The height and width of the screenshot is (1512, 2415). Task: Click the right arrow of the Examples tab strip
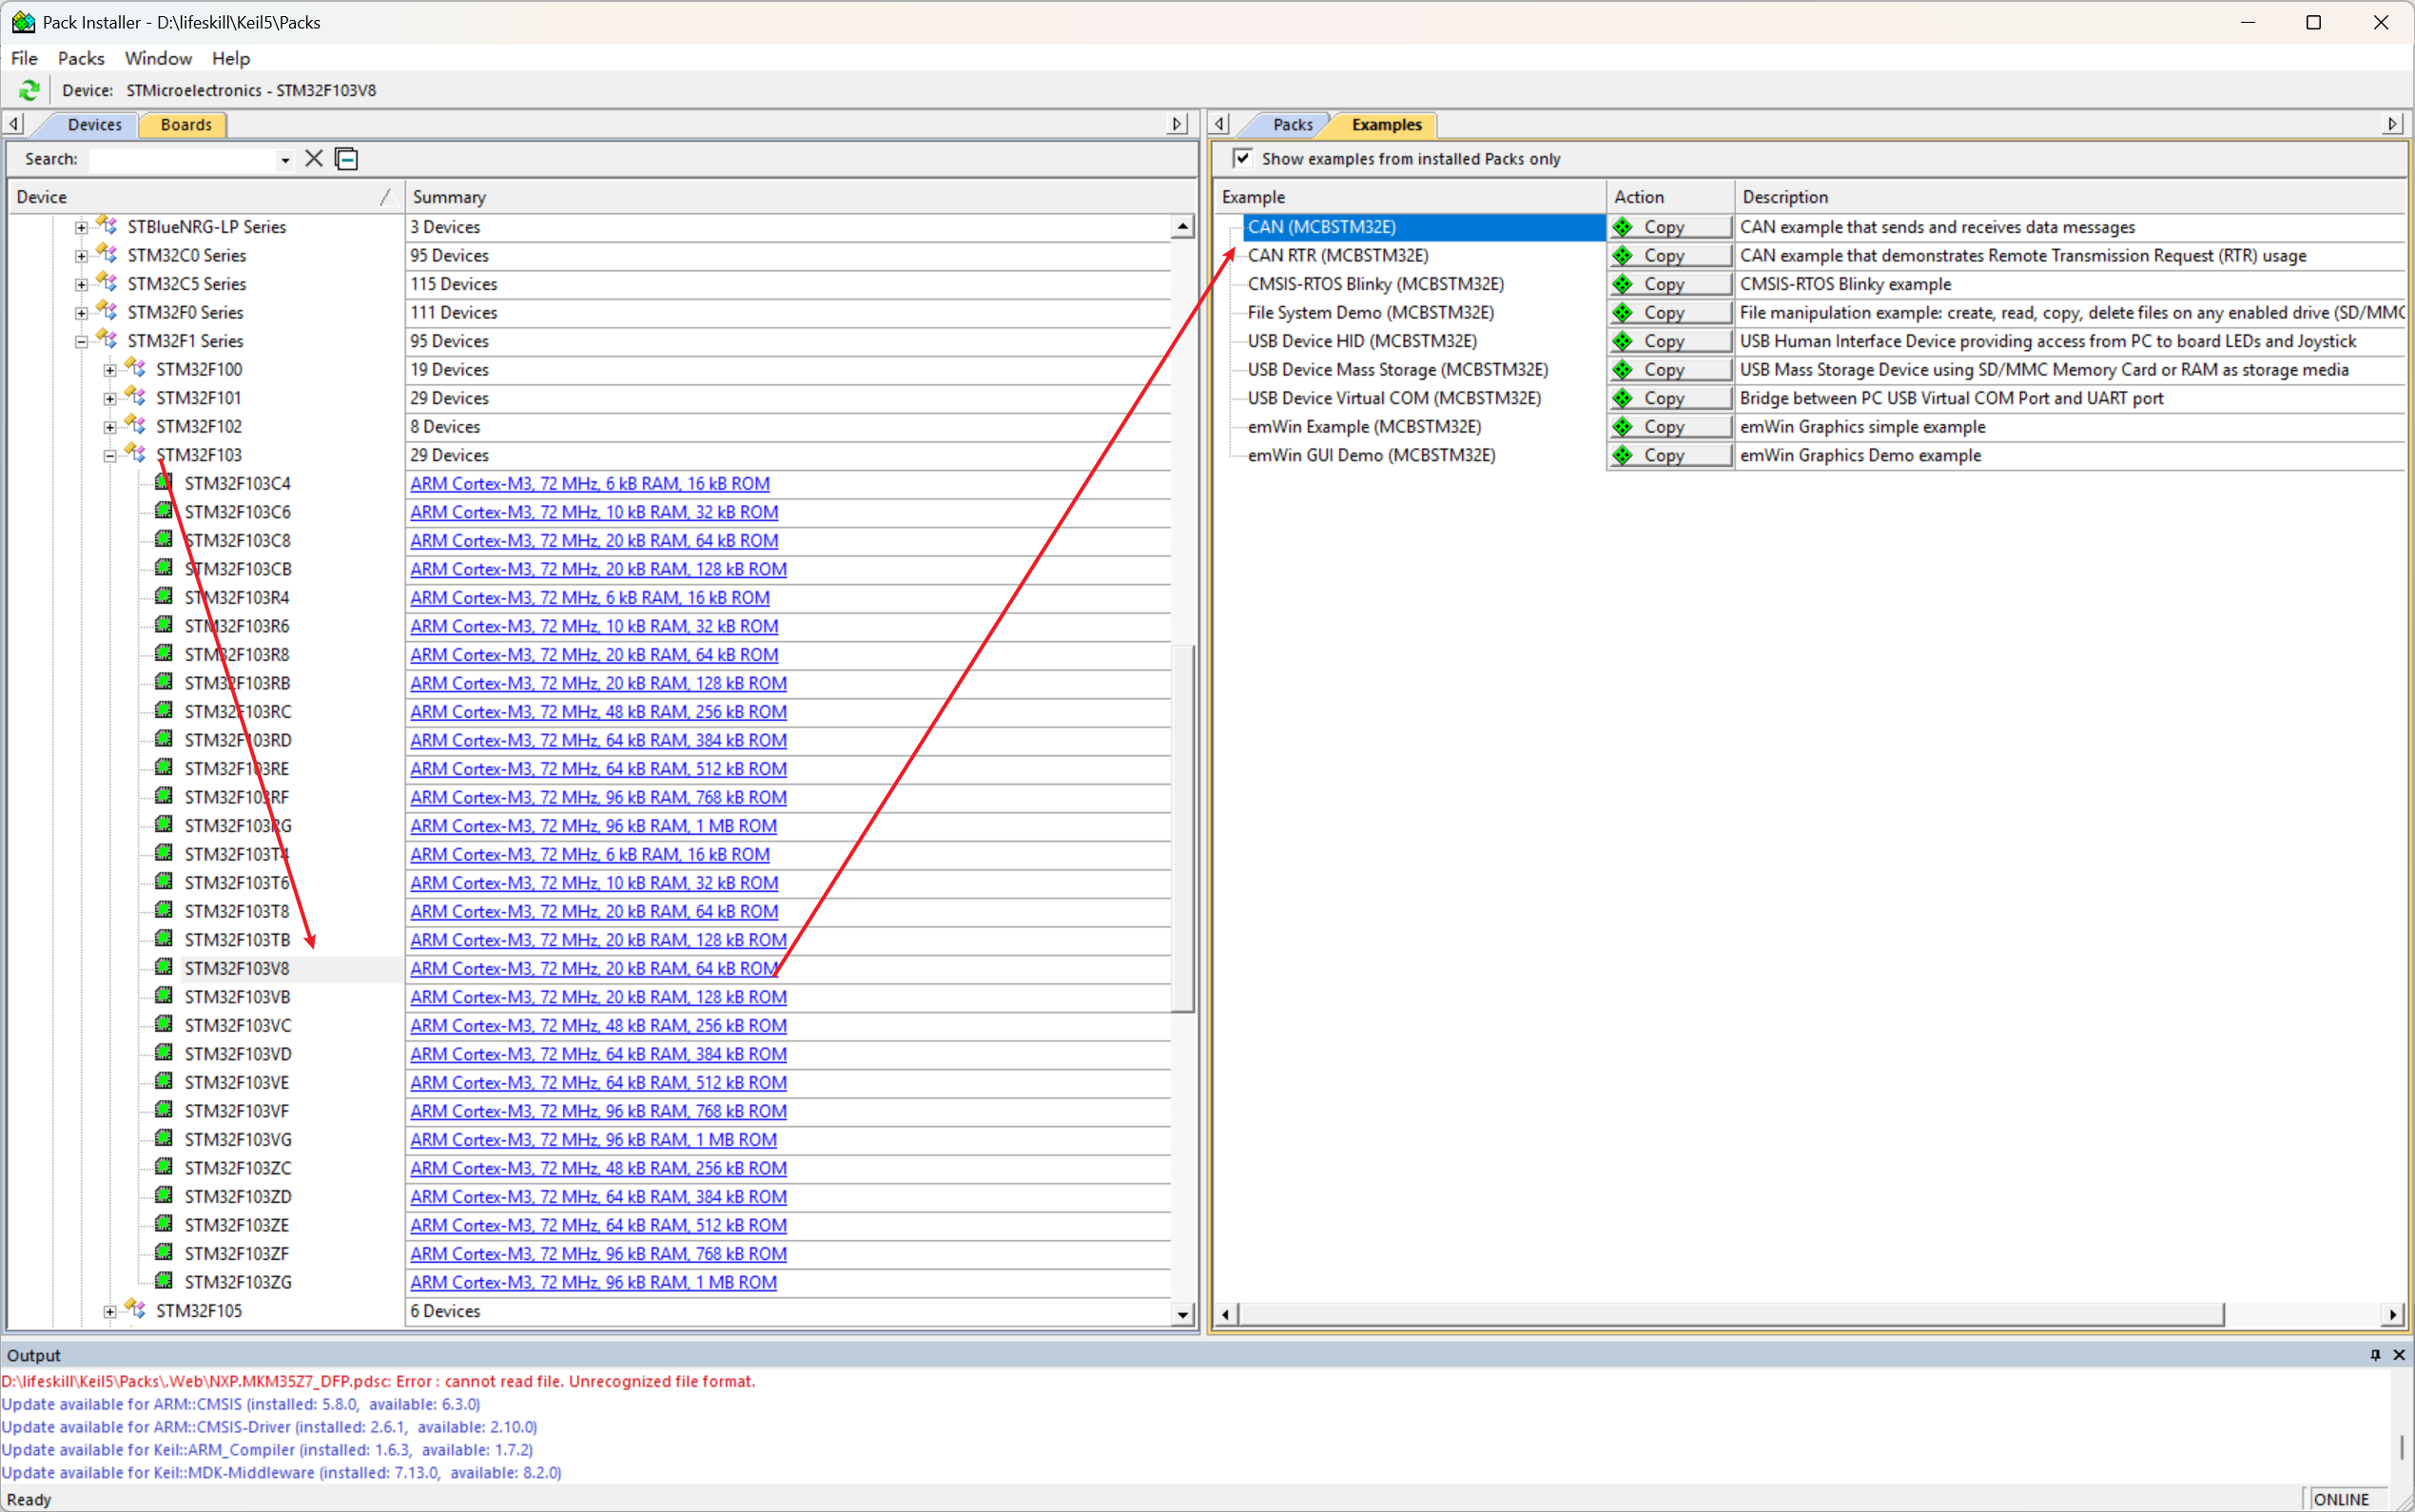(x=2392, y=124)
